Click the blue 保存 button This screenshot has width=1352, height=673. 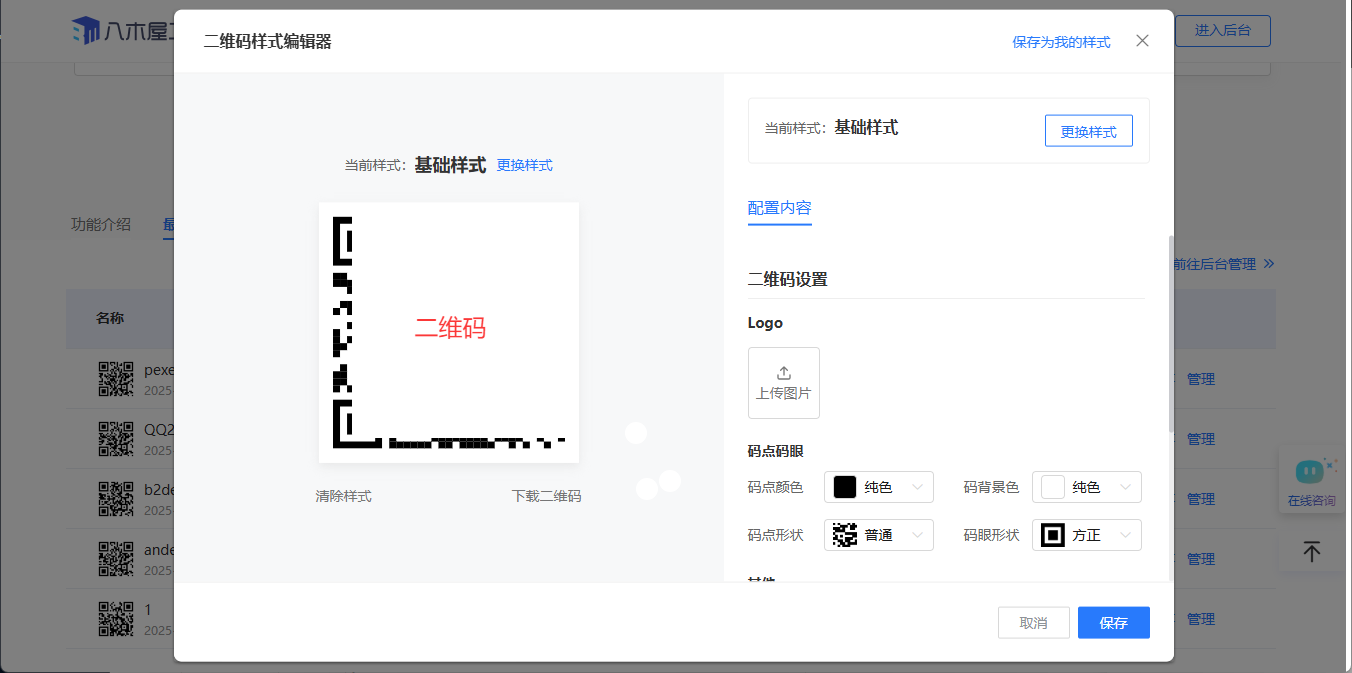1114,623
